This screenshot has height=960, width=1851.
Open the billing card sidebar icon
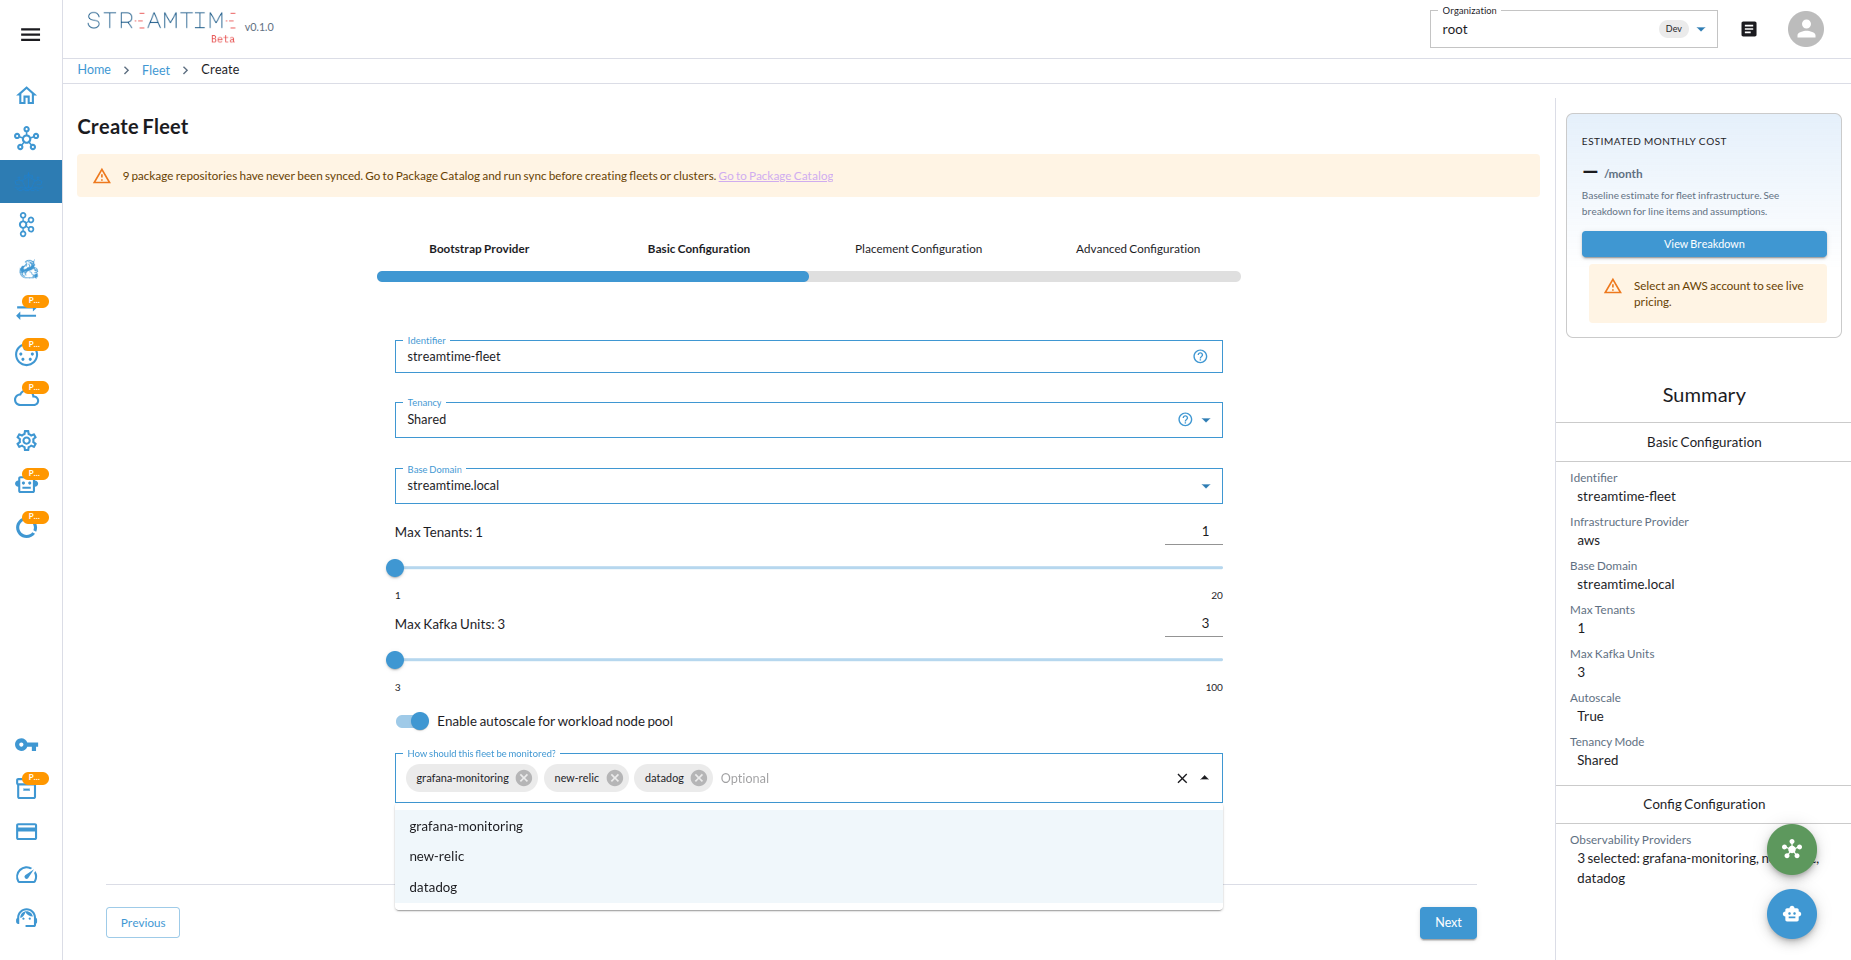click(27, 832)
